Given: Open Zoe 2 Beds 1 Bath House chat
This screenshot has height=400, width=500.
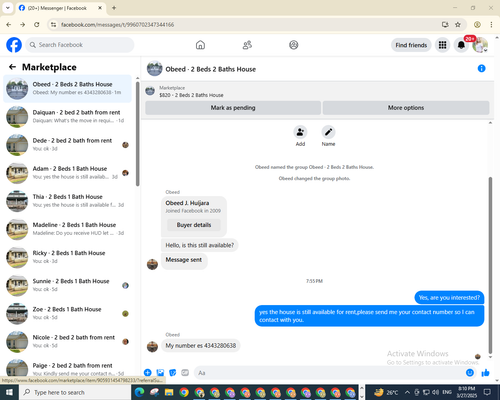Looking at the screenshot, I should pyautogui.click(x=68, y=313).
